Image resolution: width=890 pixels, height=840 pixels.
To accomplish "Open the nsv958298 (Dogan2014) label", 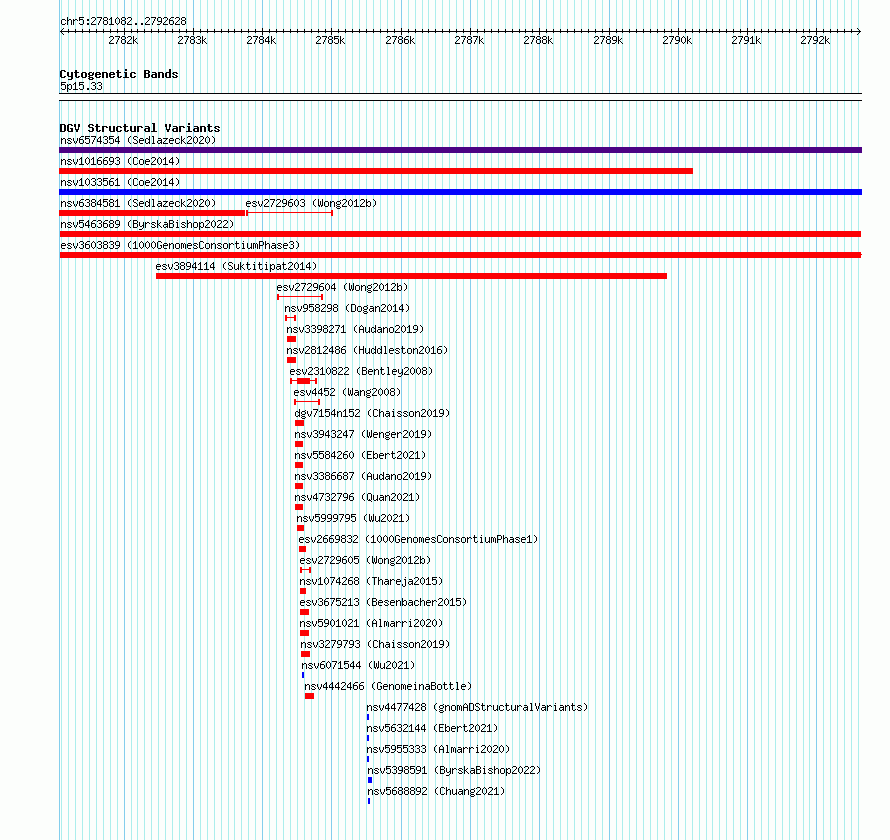I will coord(347,308).
